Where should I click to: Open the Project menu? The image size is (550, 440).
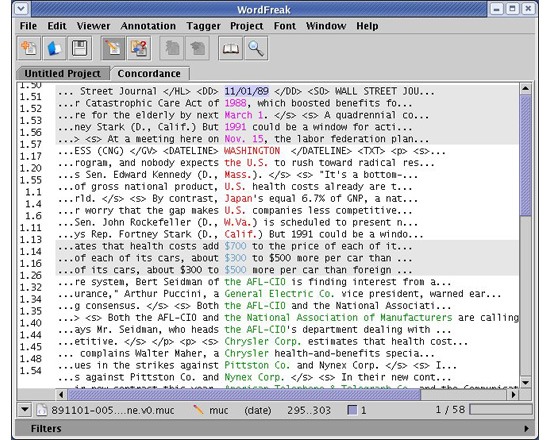pos(247,26)
